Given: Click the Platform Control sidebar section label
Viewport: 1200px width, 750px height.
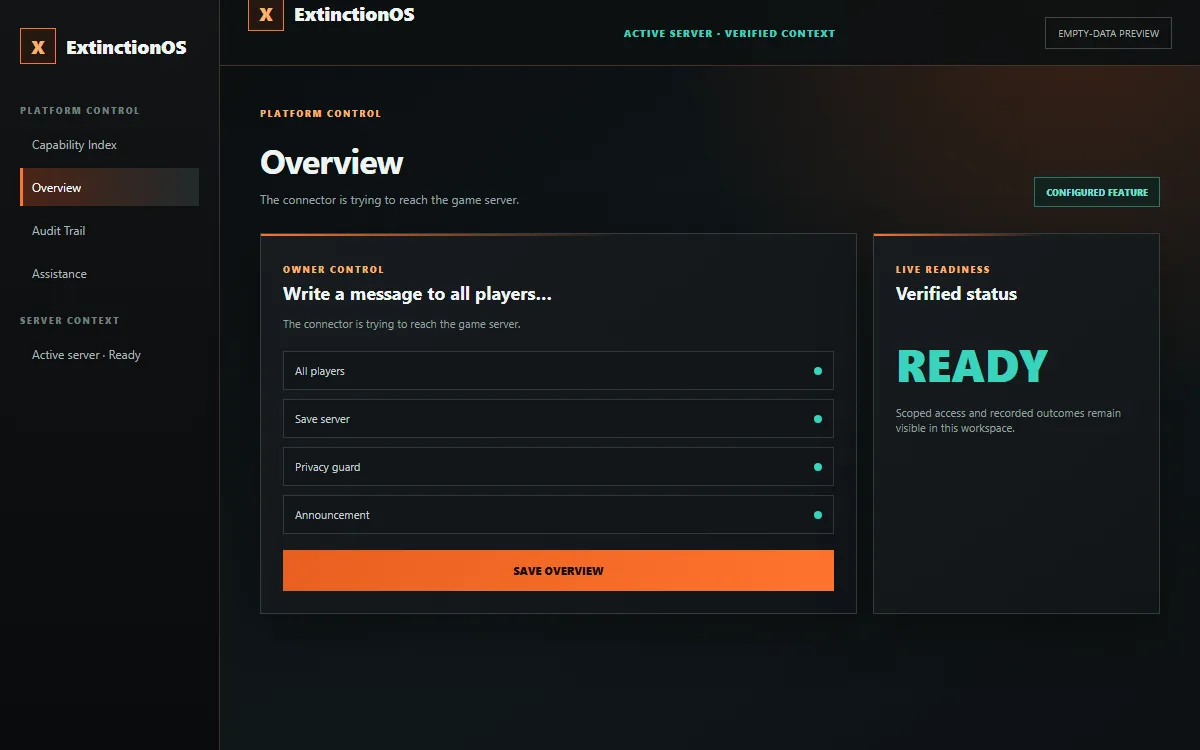Looking at the screenshot, I should click(x=80, y=111).
